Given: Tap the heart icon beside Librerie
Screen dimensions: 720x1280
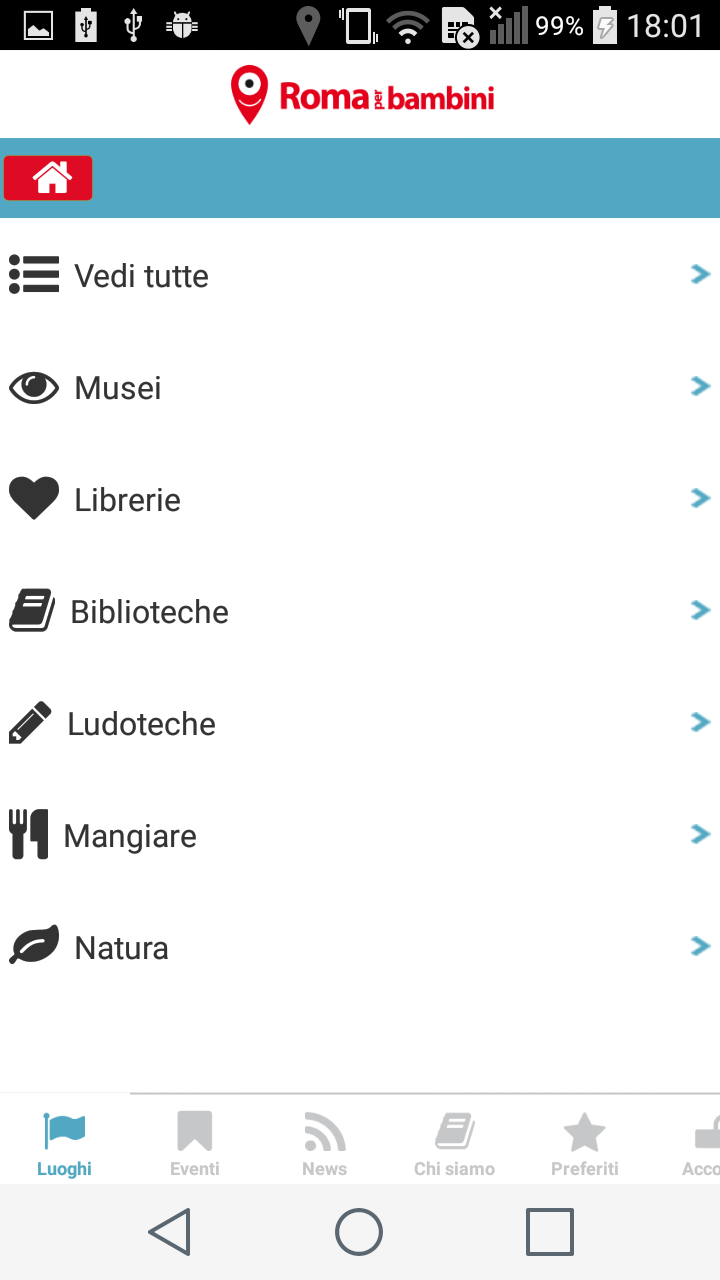Looking at the screenshot, I should 34,498.
